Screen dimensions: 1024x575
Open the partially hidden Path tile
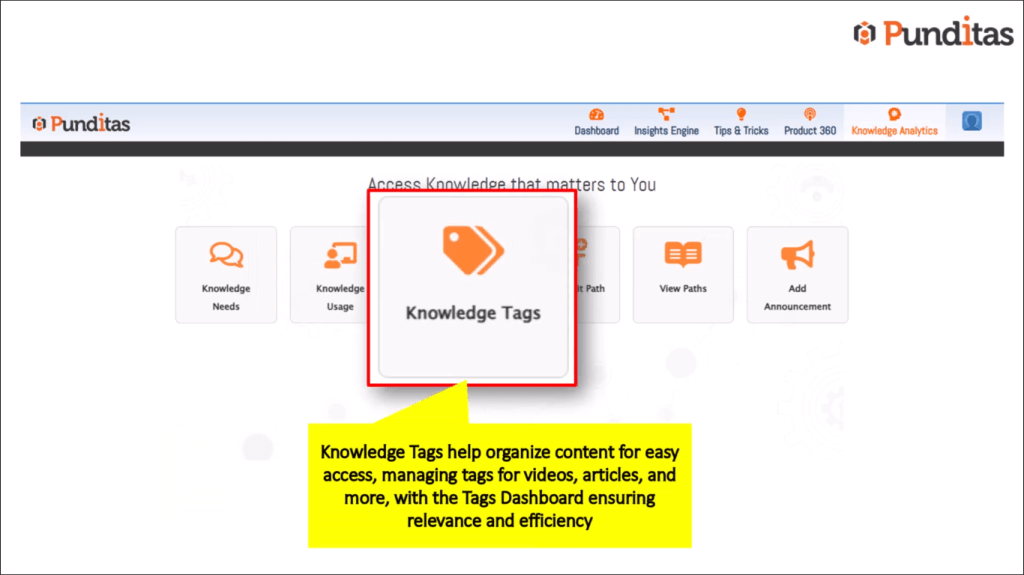coord(595,275)
